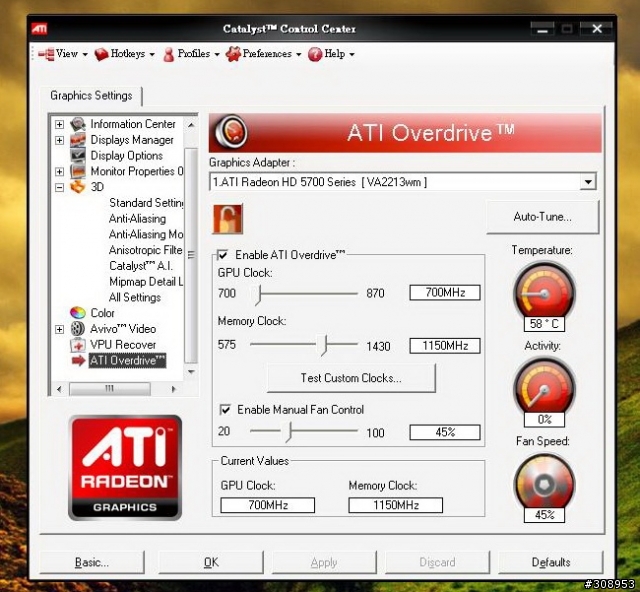Image resolution: width=640 pixels, height=592 pixels.
Task: Select Anisotropic Filtering tree item
Action: coord(146,250)
